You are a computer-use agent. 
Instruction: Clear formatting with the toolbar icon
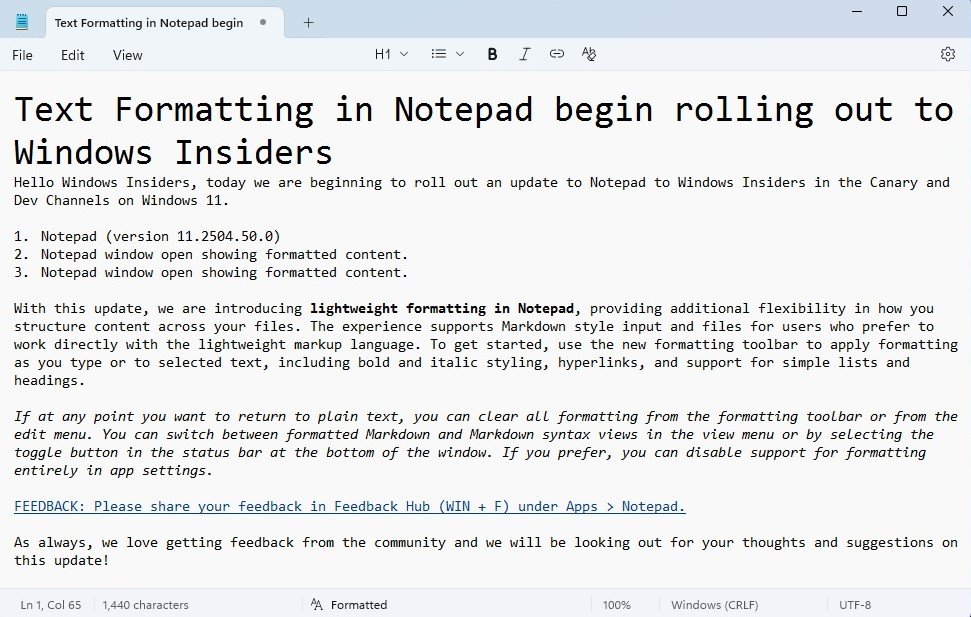pos(589,54)
